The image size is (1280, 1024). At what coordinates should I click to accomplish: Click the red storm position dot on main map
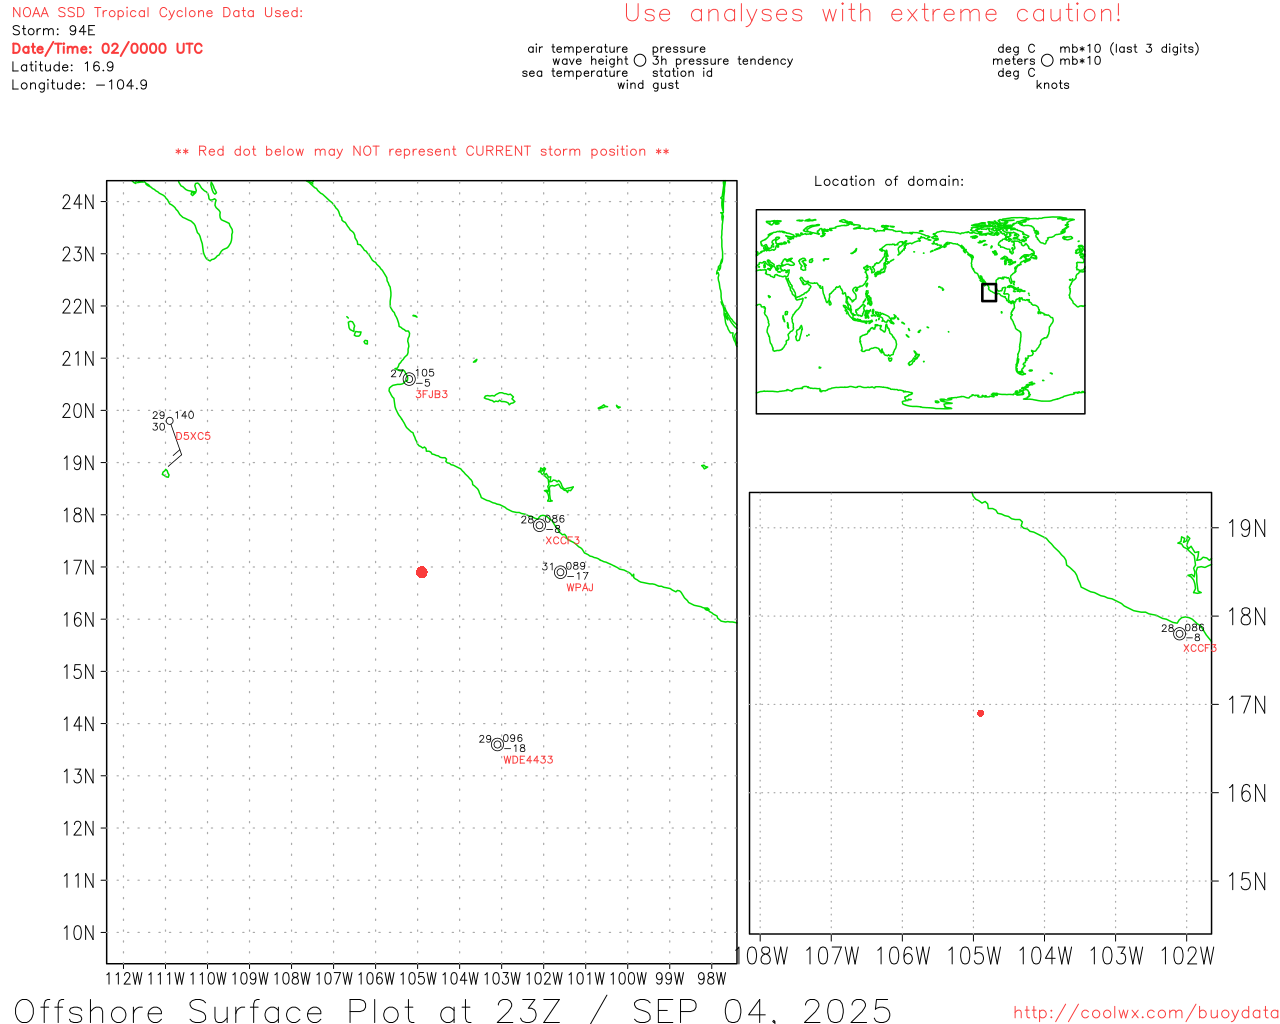[422, 572]
